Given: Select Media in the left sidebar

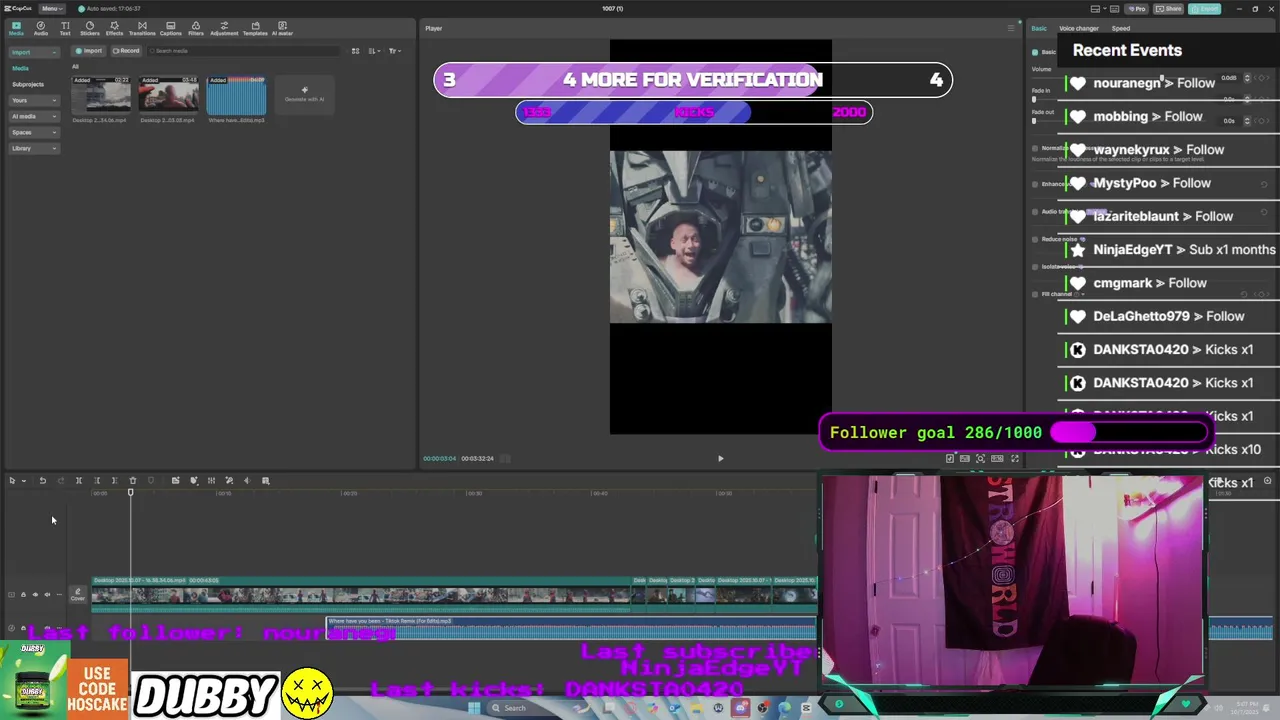Looking at the screenshot, I should click(20, 68).
